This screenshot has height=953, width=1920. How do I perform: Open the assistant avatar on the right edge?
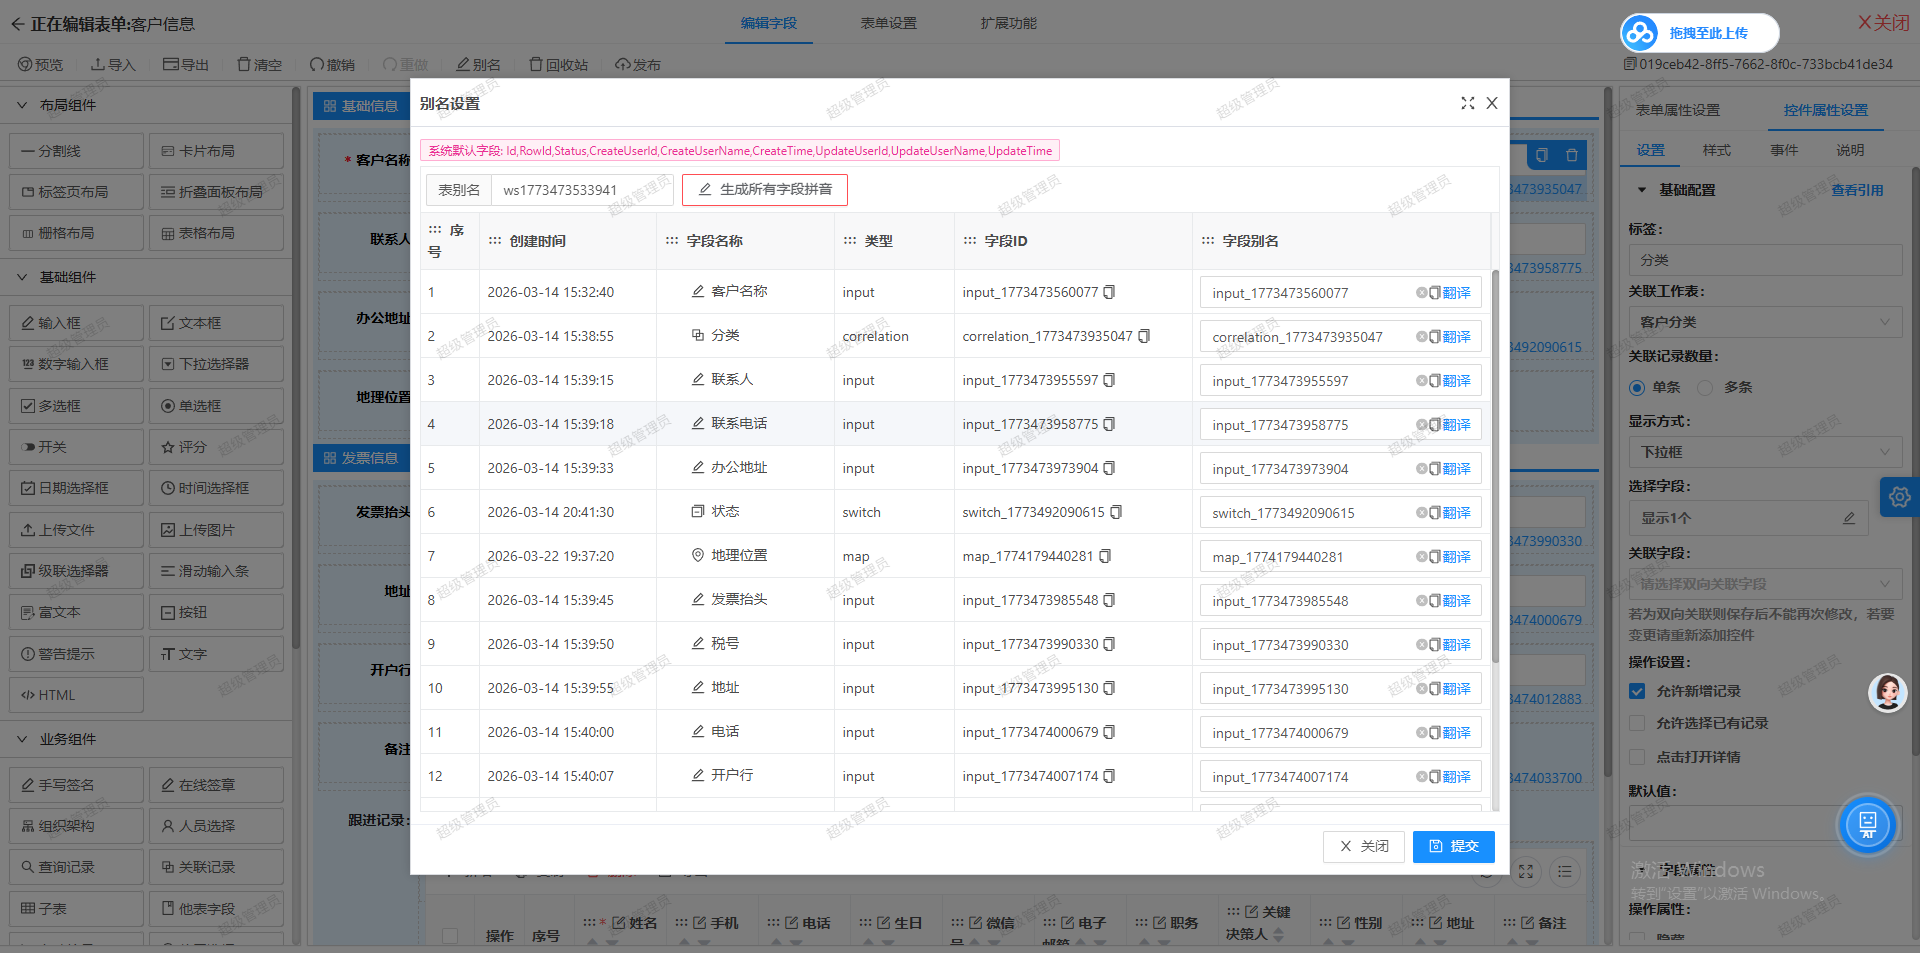(x=1888, y=692)
